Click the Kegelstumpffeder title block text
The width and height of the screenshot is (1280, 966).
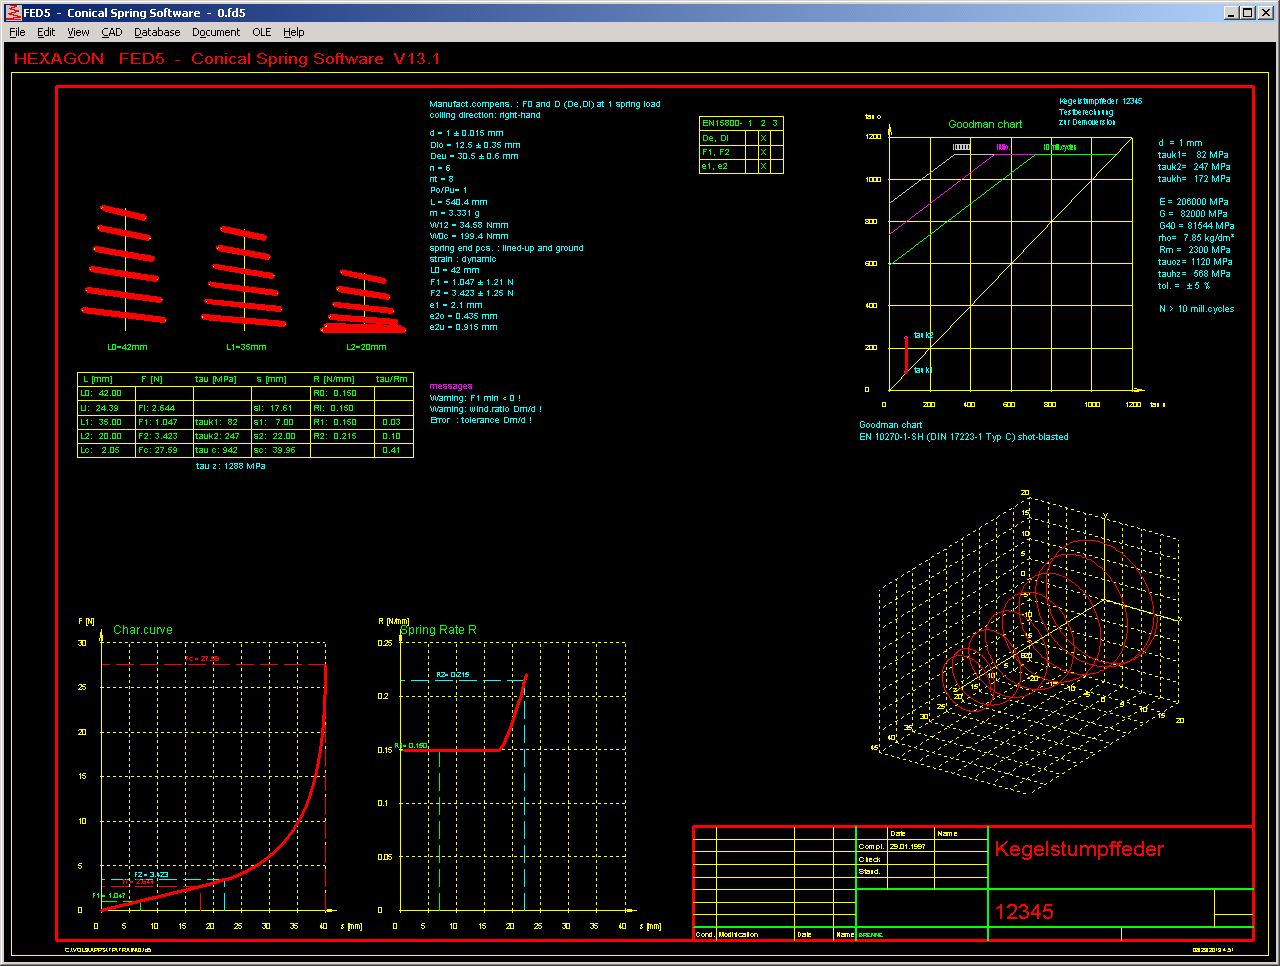1079,849
